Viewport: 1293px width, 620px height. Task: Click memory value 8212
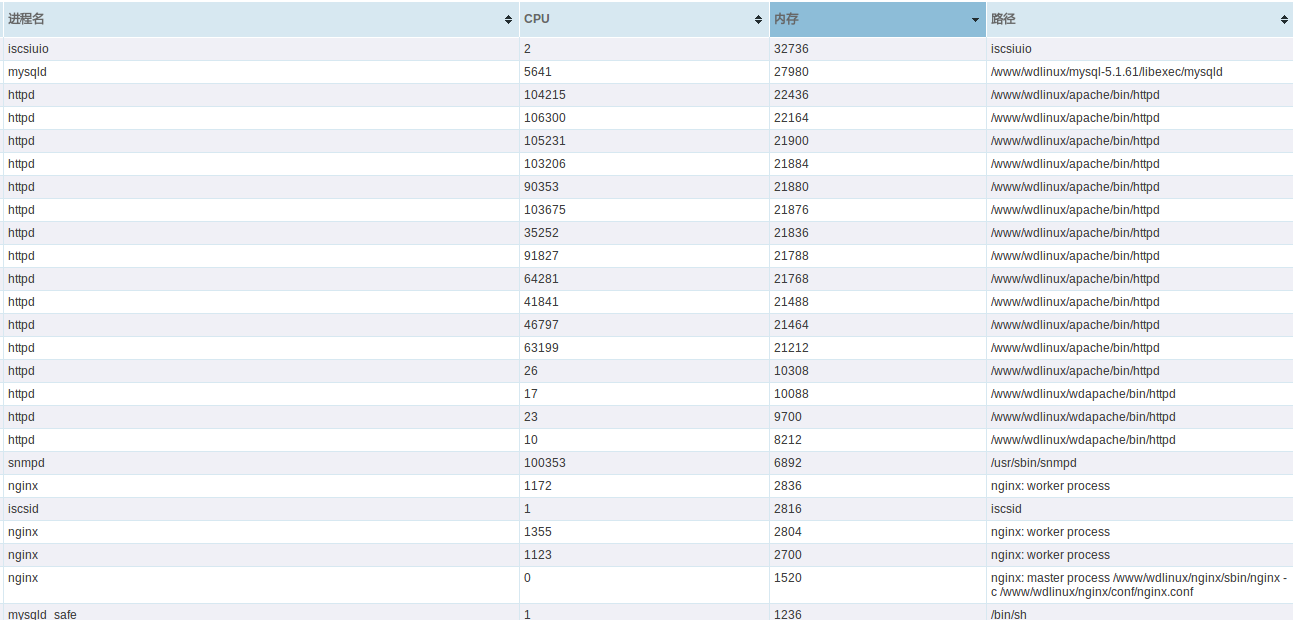788,440
